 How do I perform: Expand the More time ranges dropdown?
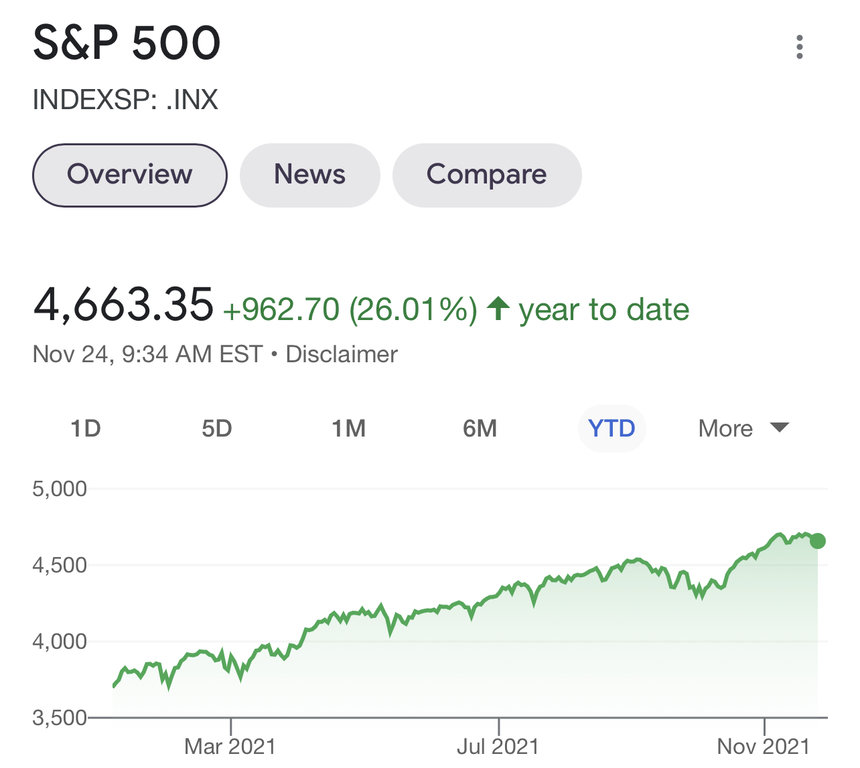(743, 429)
